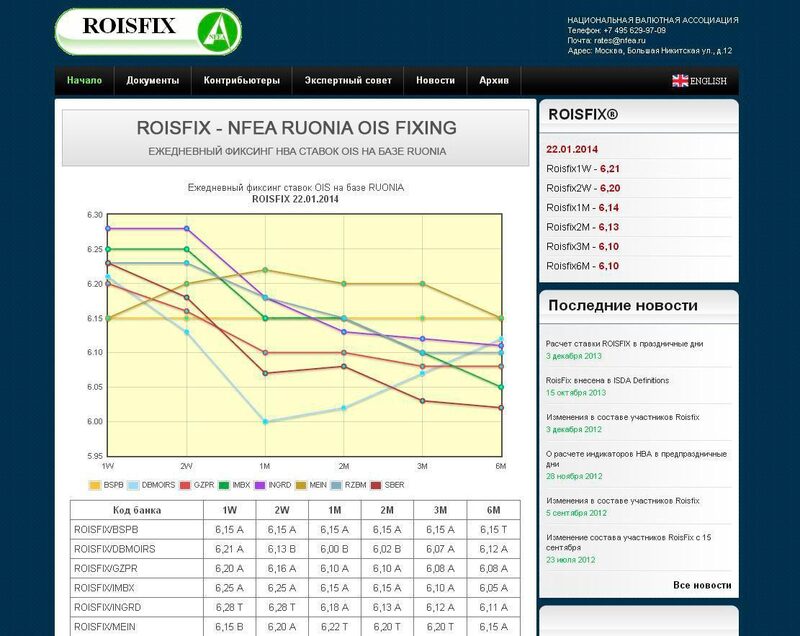Select the ROISFIX/GZPR table row label
Screen dimensions: 800x636
[106, 569]
